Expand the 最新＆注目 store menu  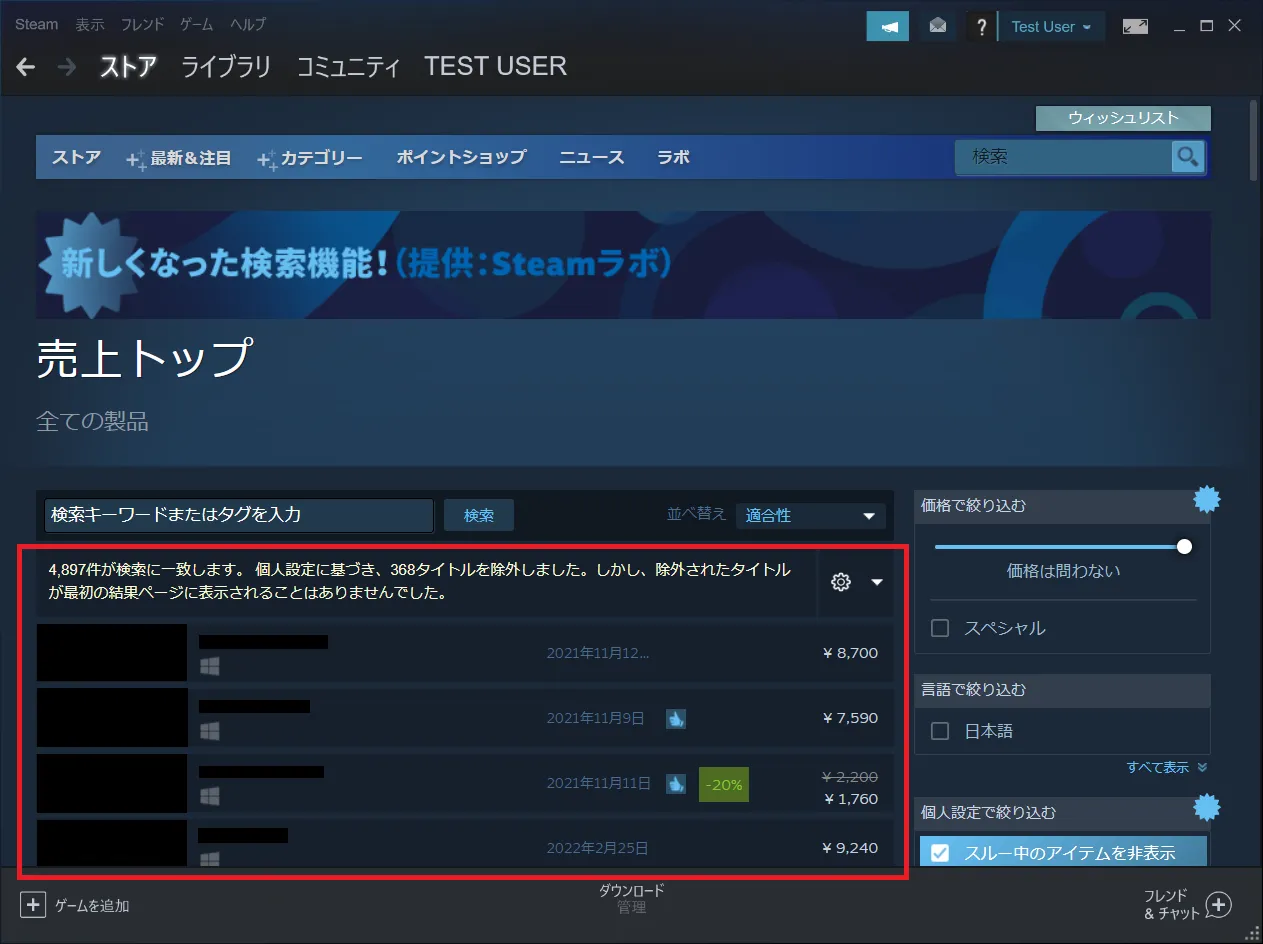pos(179,157)
